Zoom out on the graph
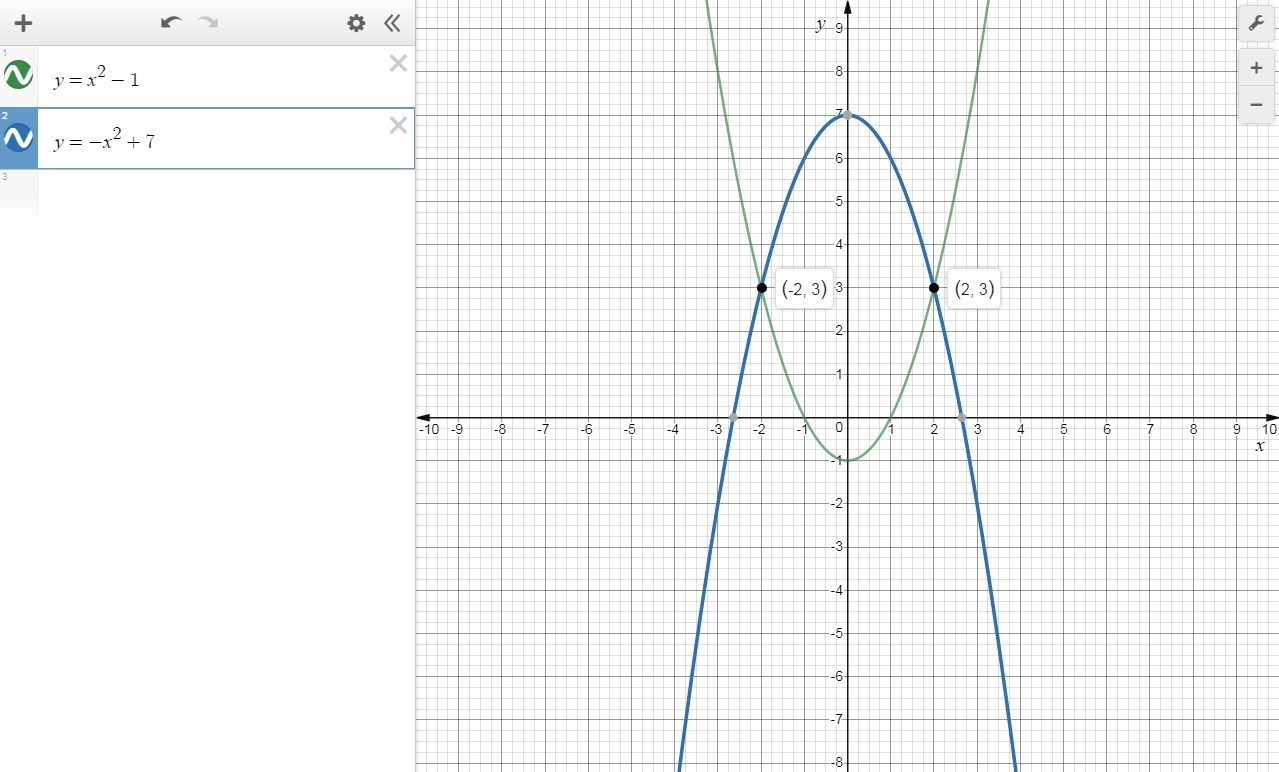Screen dimensions: 1279x772 pyautogui.click(x=1256, y=104)
